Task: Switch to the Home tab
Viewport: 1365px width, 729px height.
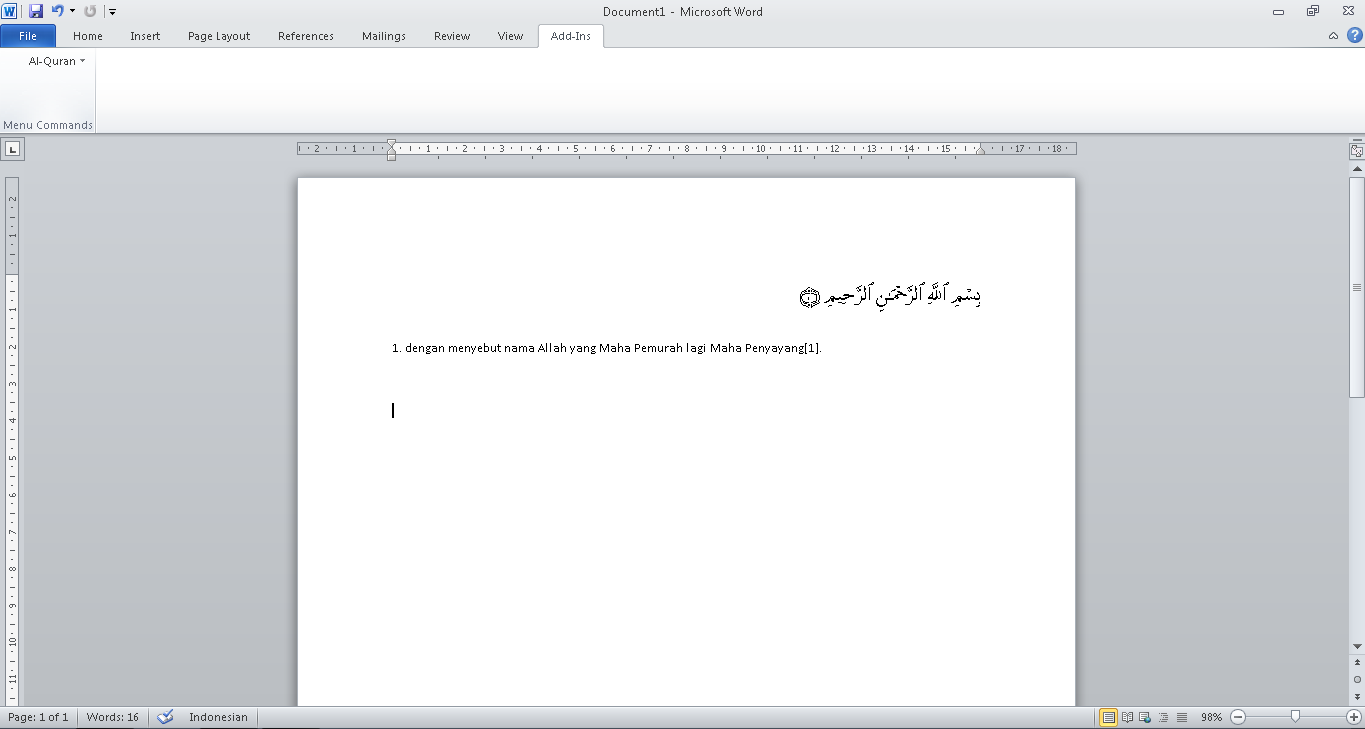Action: click(88, 36)
